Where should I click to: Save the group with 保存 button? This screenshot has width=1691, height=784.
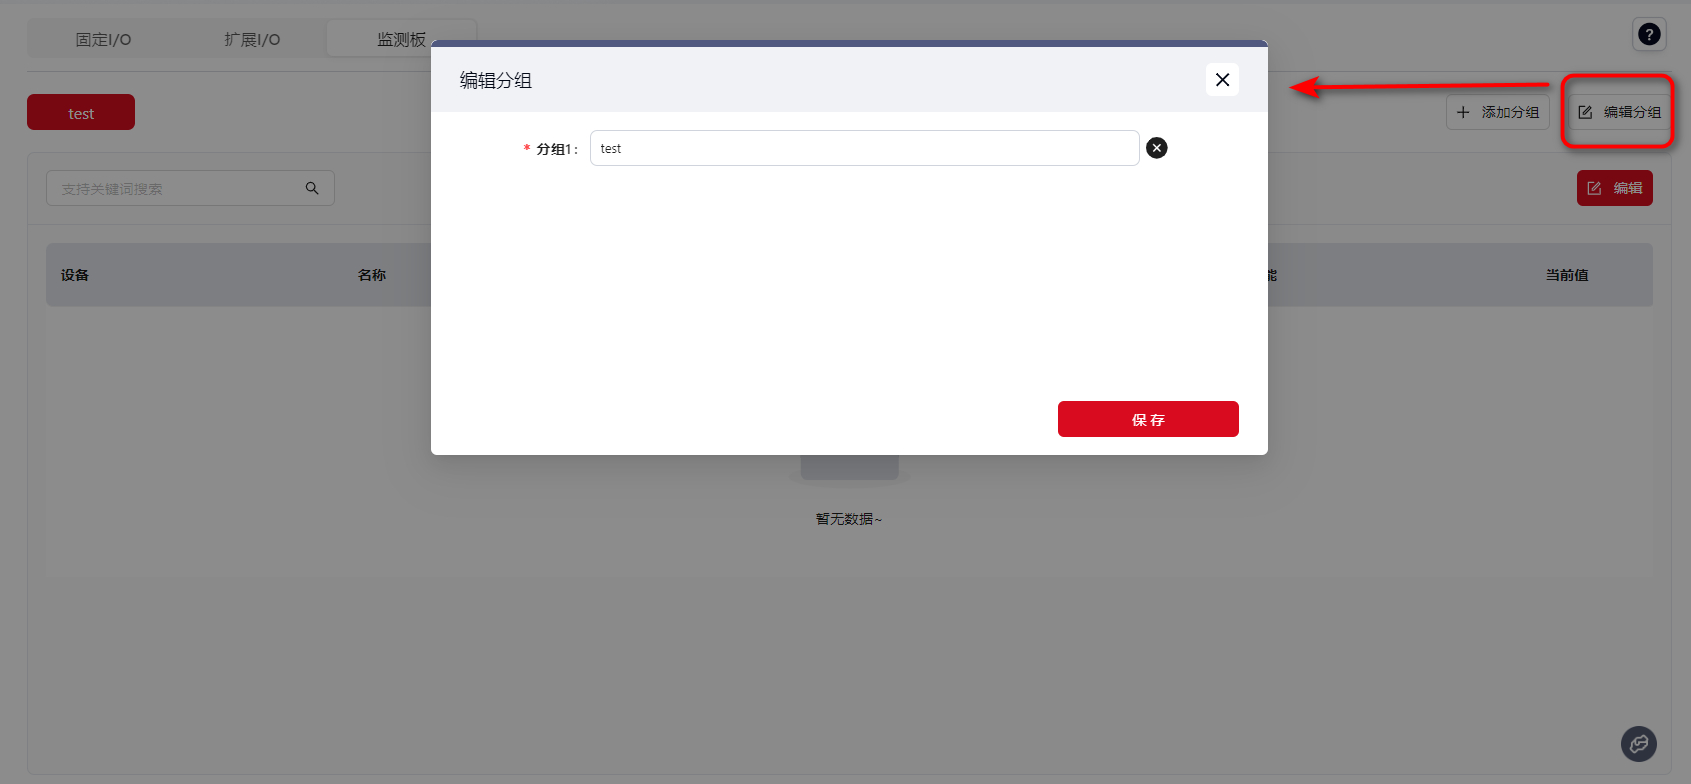point(1147,419)
